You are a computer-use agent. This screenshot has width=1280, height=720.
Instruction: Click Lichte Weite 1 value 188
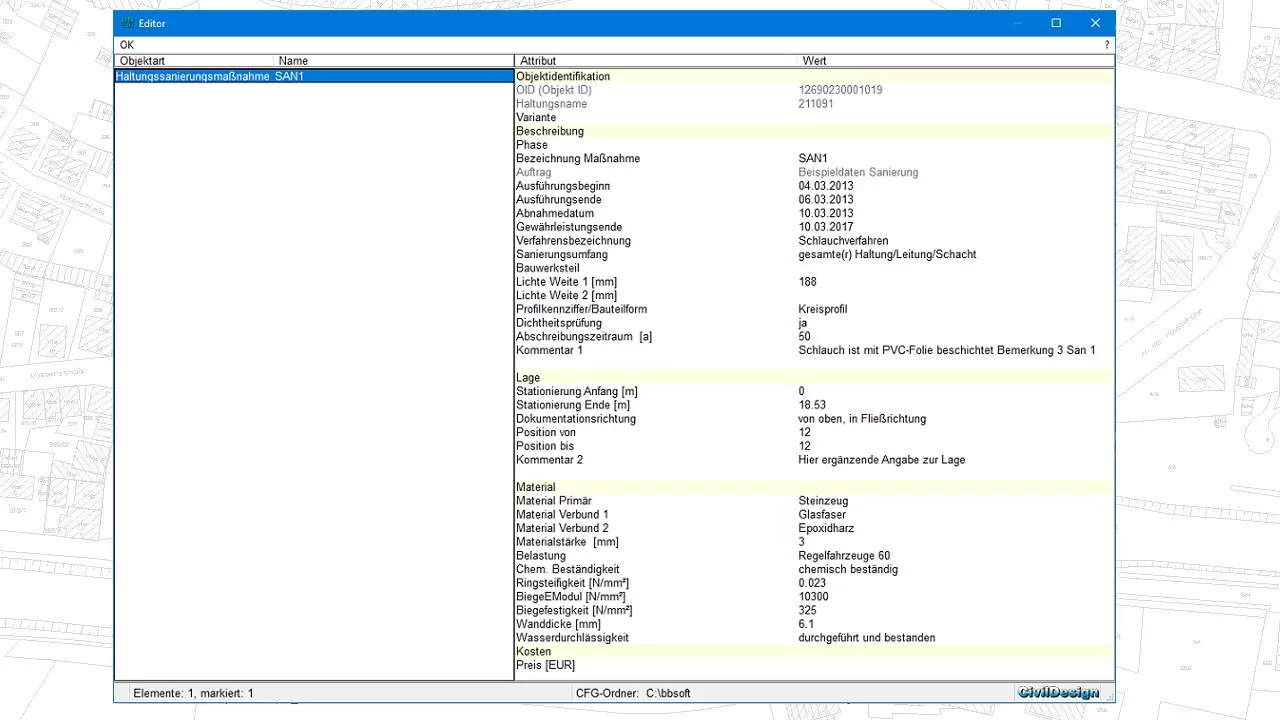(x=808, y=282)
